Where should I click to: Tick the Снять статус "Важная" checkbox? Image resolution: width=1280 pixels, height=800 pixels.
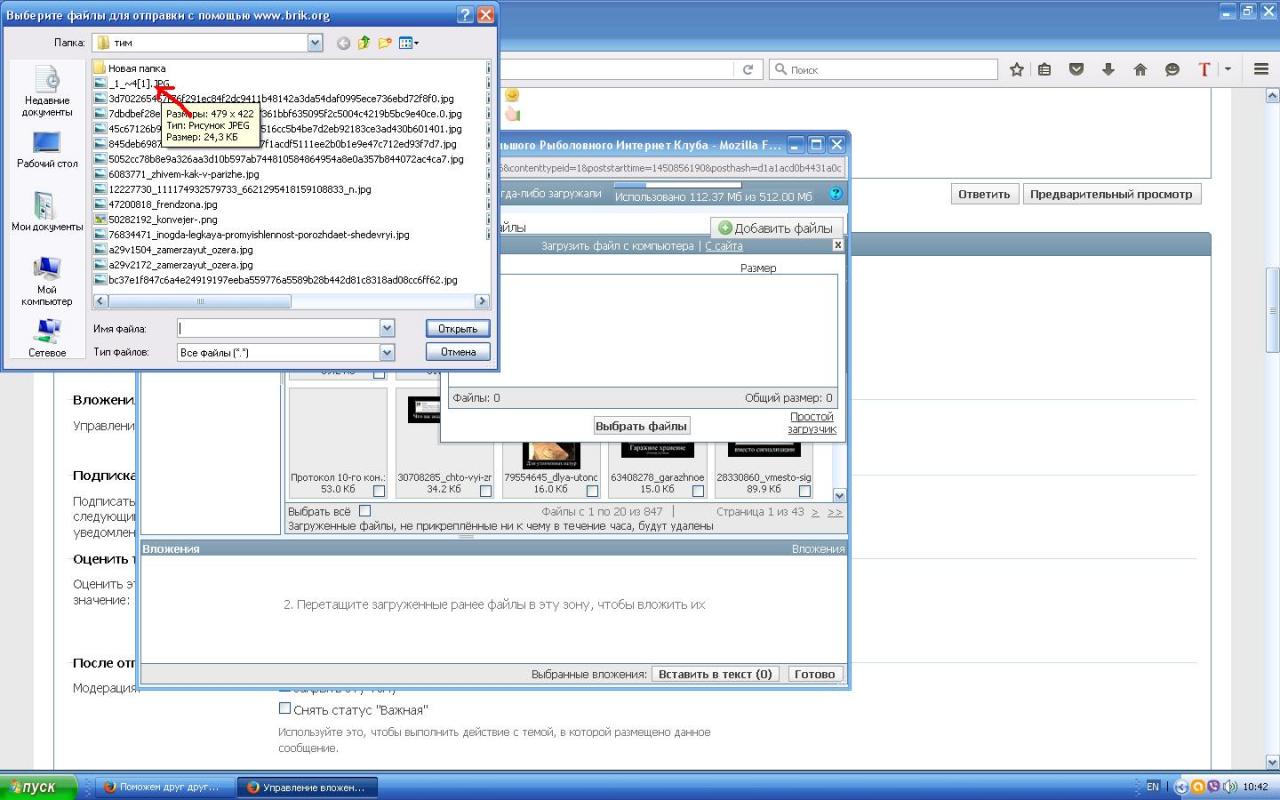(285, 708)
